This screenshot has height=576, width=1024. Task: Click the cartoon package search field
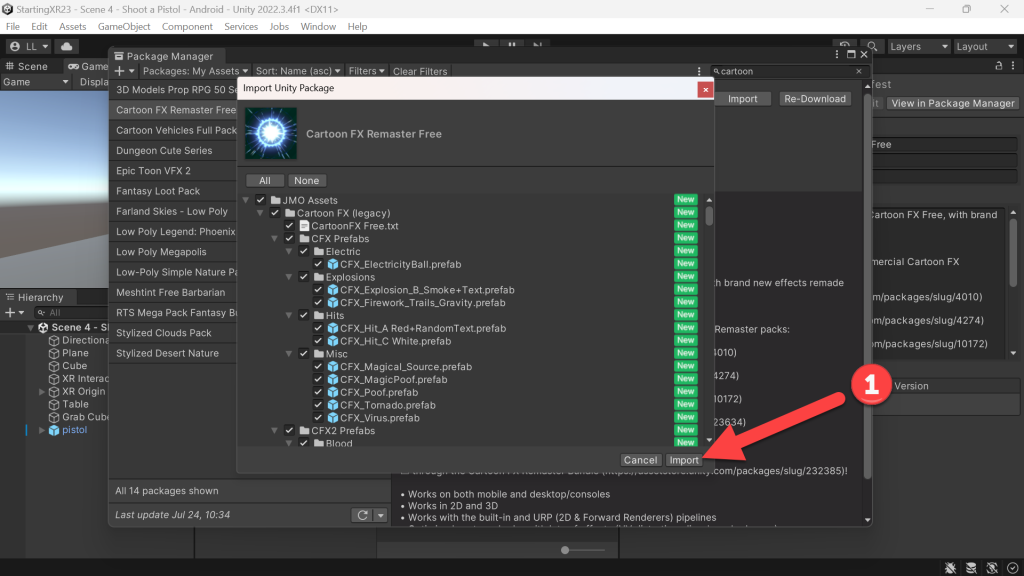point(789,71)
